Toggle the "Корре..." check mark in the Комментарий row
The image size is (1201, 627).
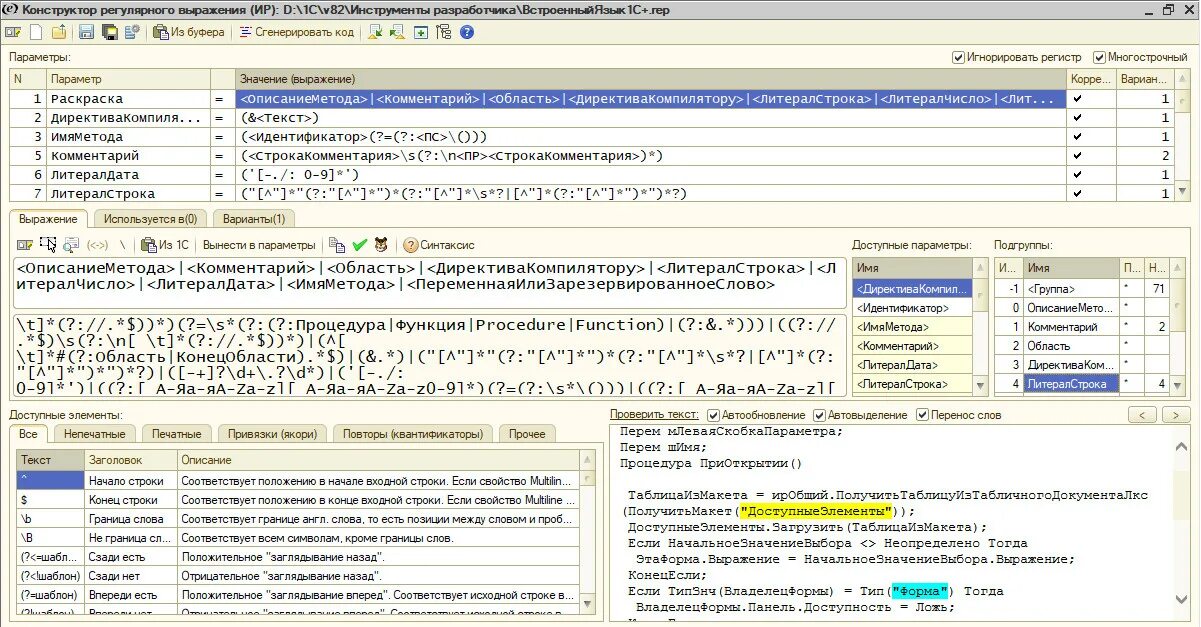(x=1077, y=155)
